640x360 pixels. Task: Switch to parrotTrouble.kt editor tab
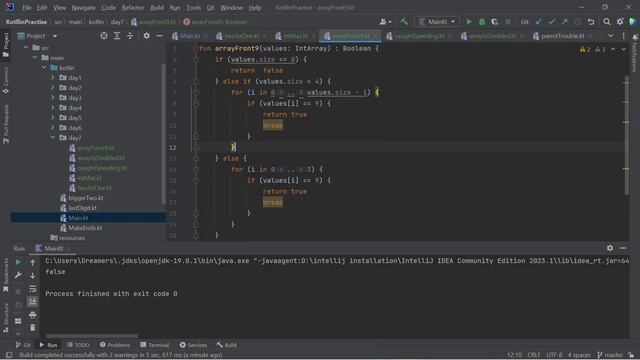coord(563,36)
